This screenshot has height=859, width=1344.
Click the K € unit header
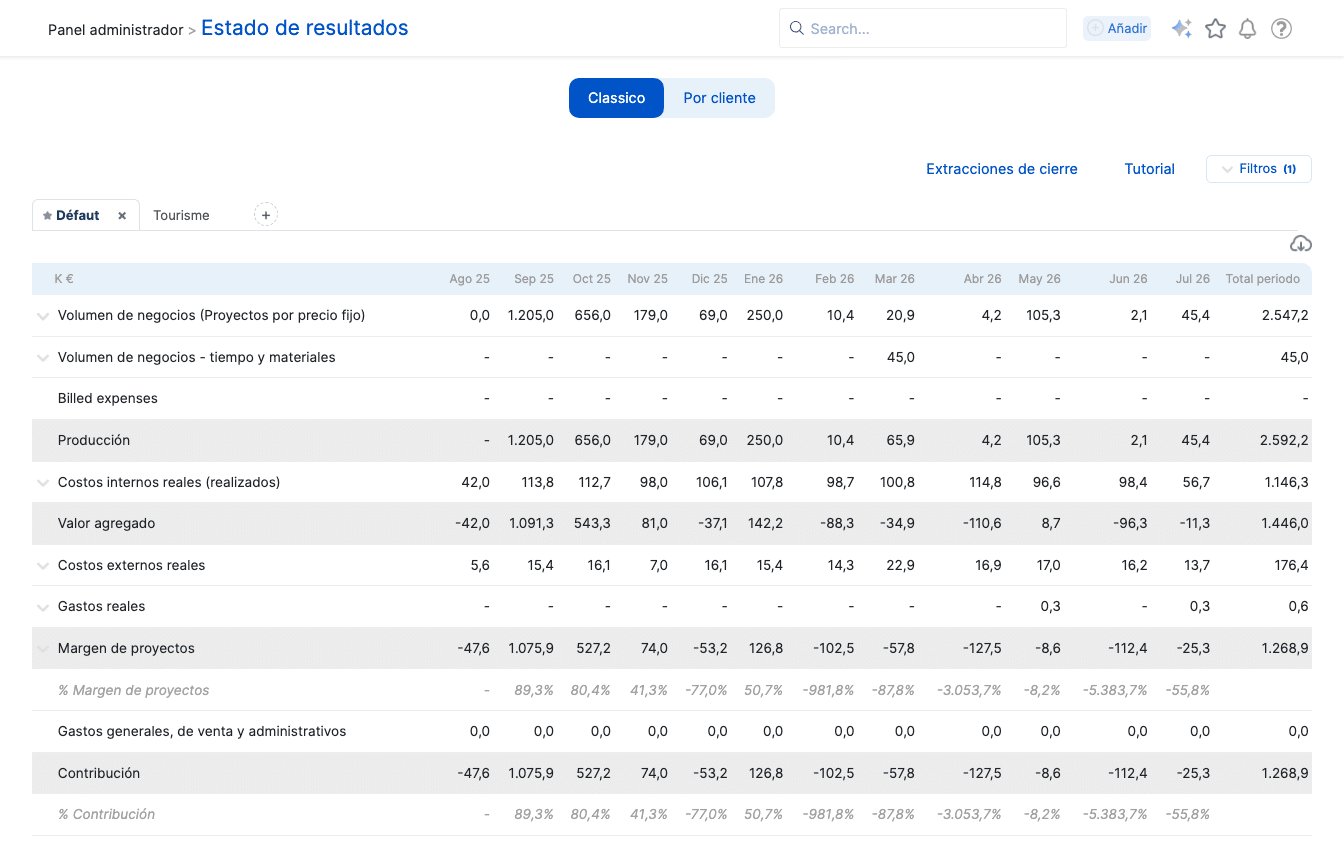(64, 279)
